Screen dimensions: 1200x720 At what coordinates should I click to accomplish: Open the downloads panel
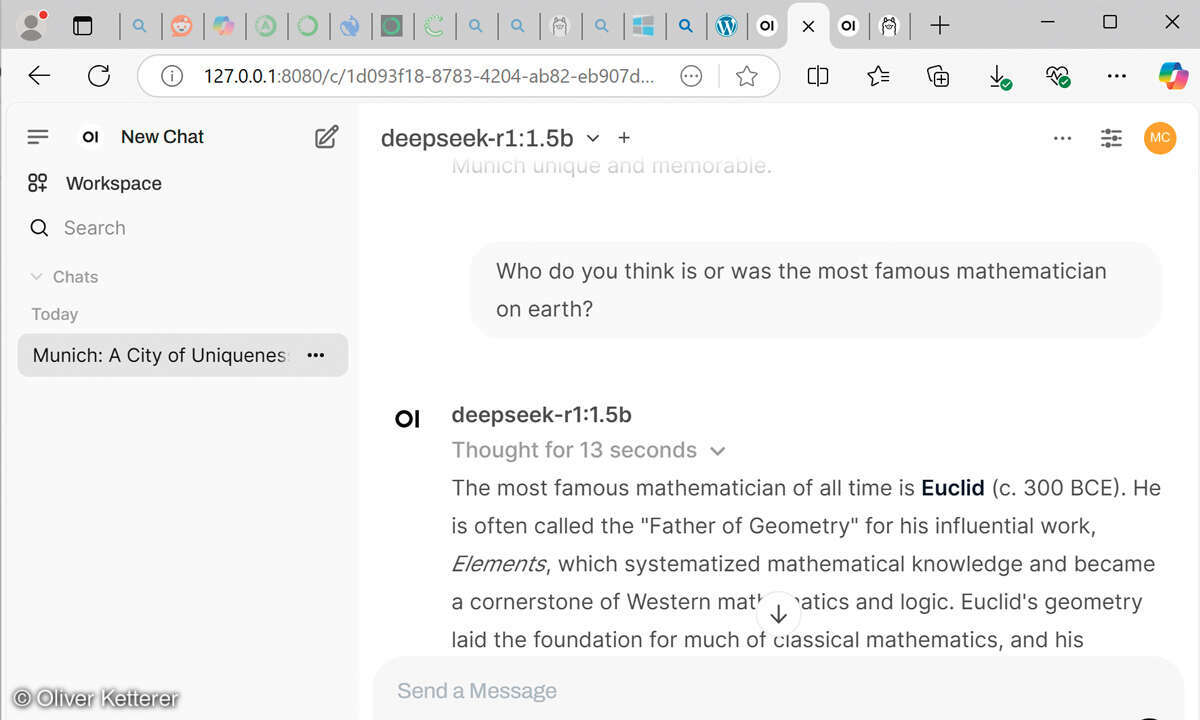tap(998, 76)
